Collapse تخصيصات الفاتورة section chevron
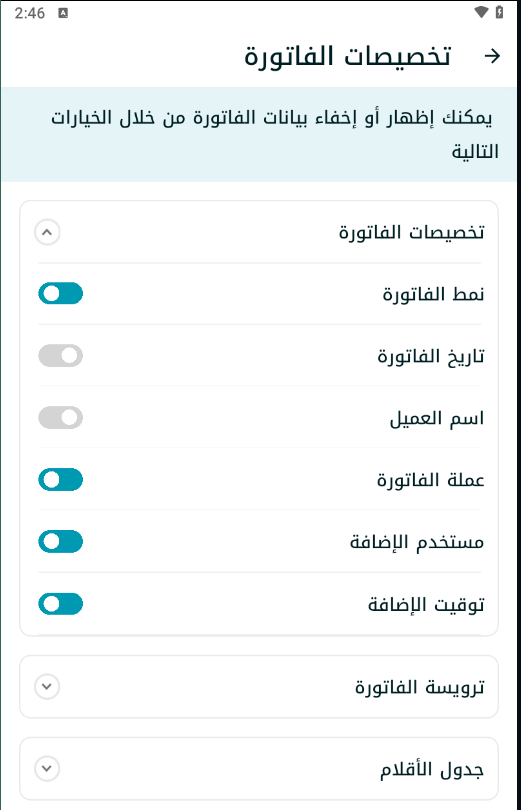This screenshot has height=810, width=521. pos(47,232)
